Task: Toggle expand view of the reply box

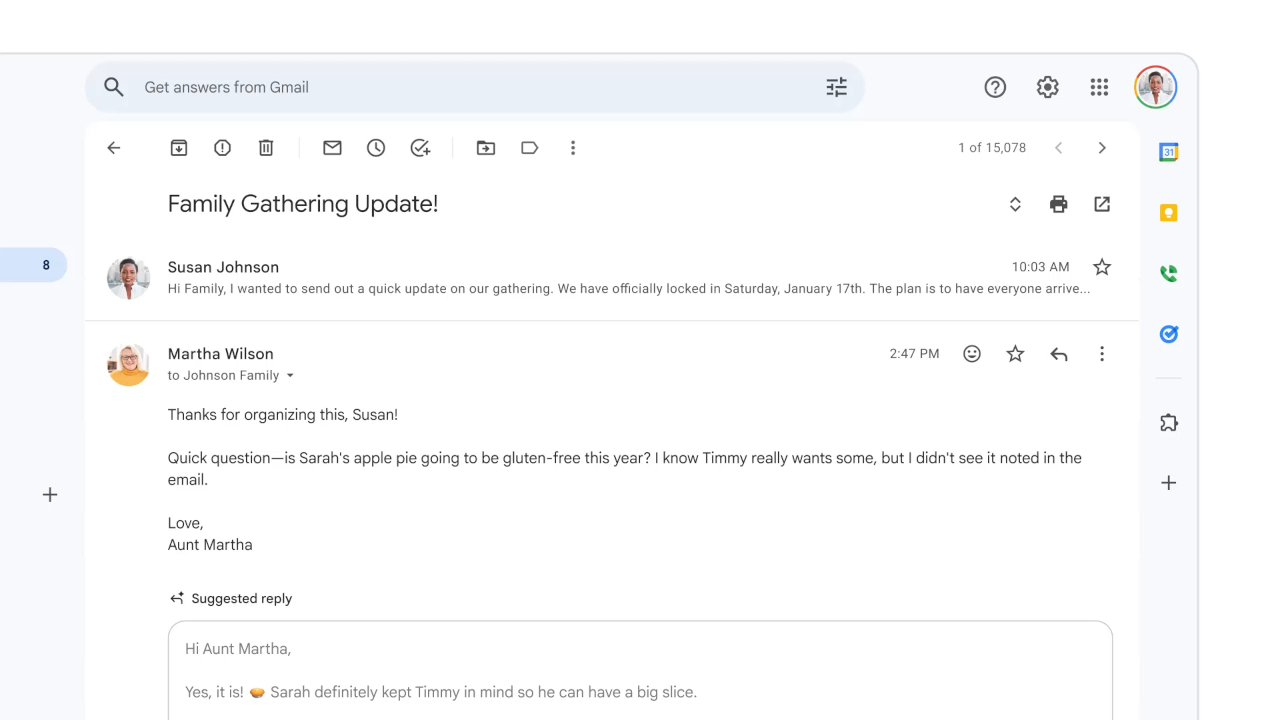Action: coord(1015,204)
